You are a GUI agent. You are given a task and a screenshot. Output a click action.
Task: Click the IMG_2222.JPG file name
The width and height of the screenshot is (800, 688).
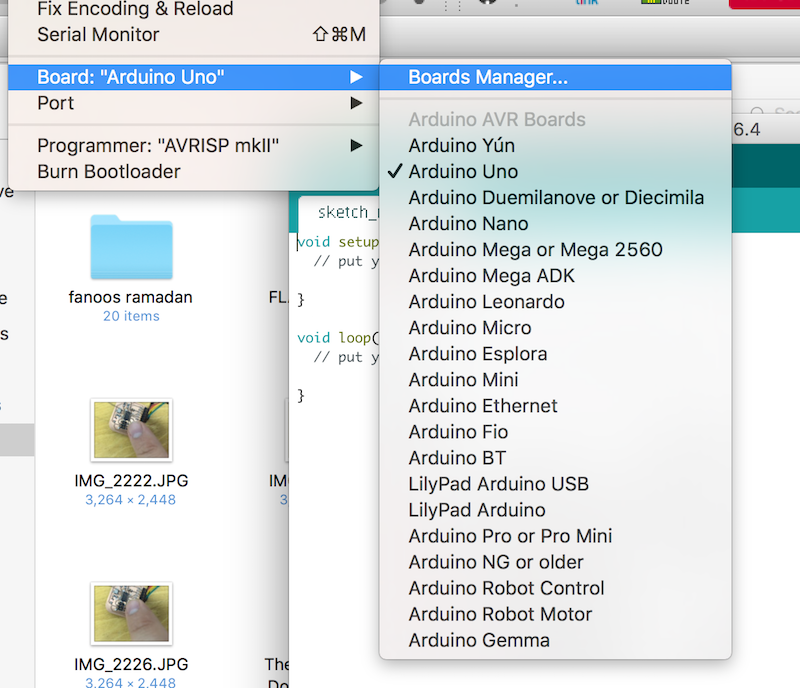tap(131, 481)
